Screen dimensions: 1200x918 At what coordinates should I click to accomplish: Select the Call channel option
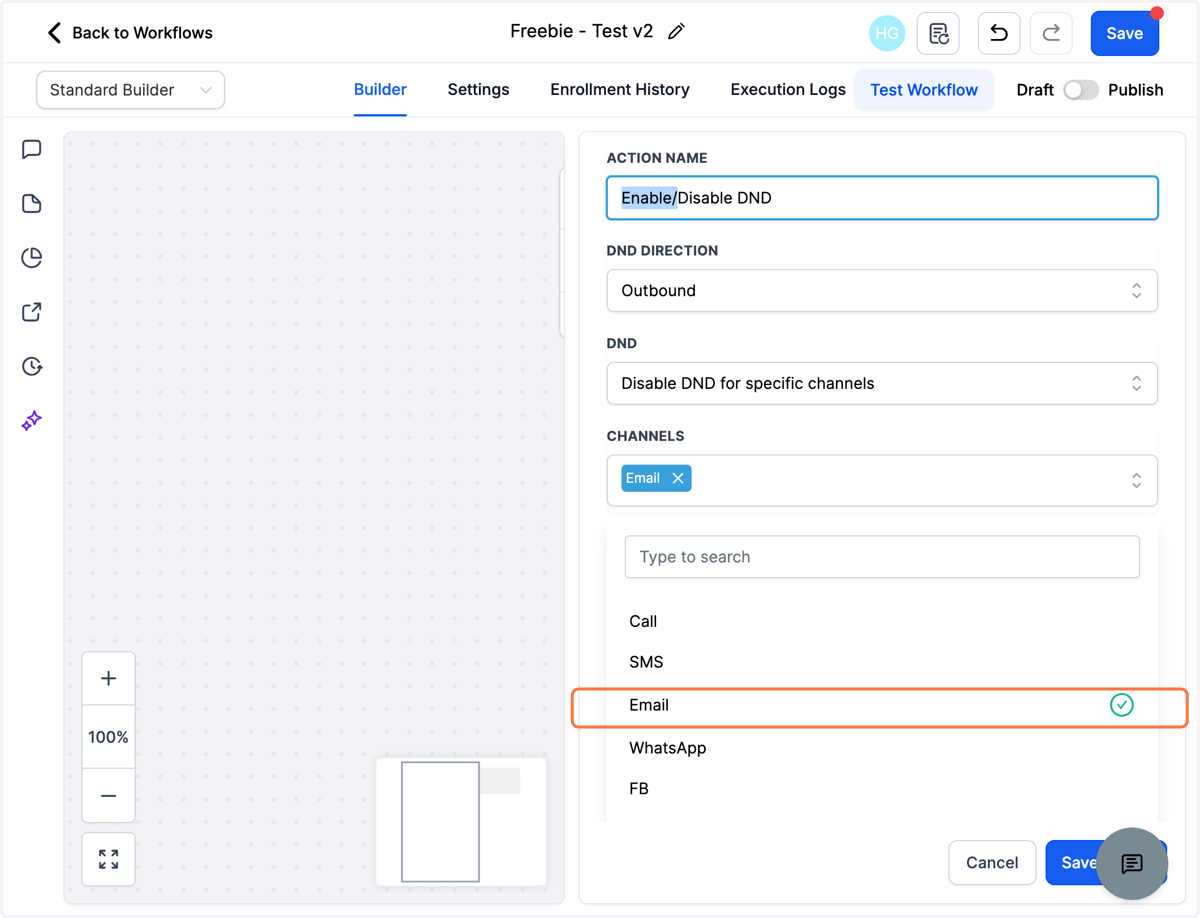click(x=882, y=621)
